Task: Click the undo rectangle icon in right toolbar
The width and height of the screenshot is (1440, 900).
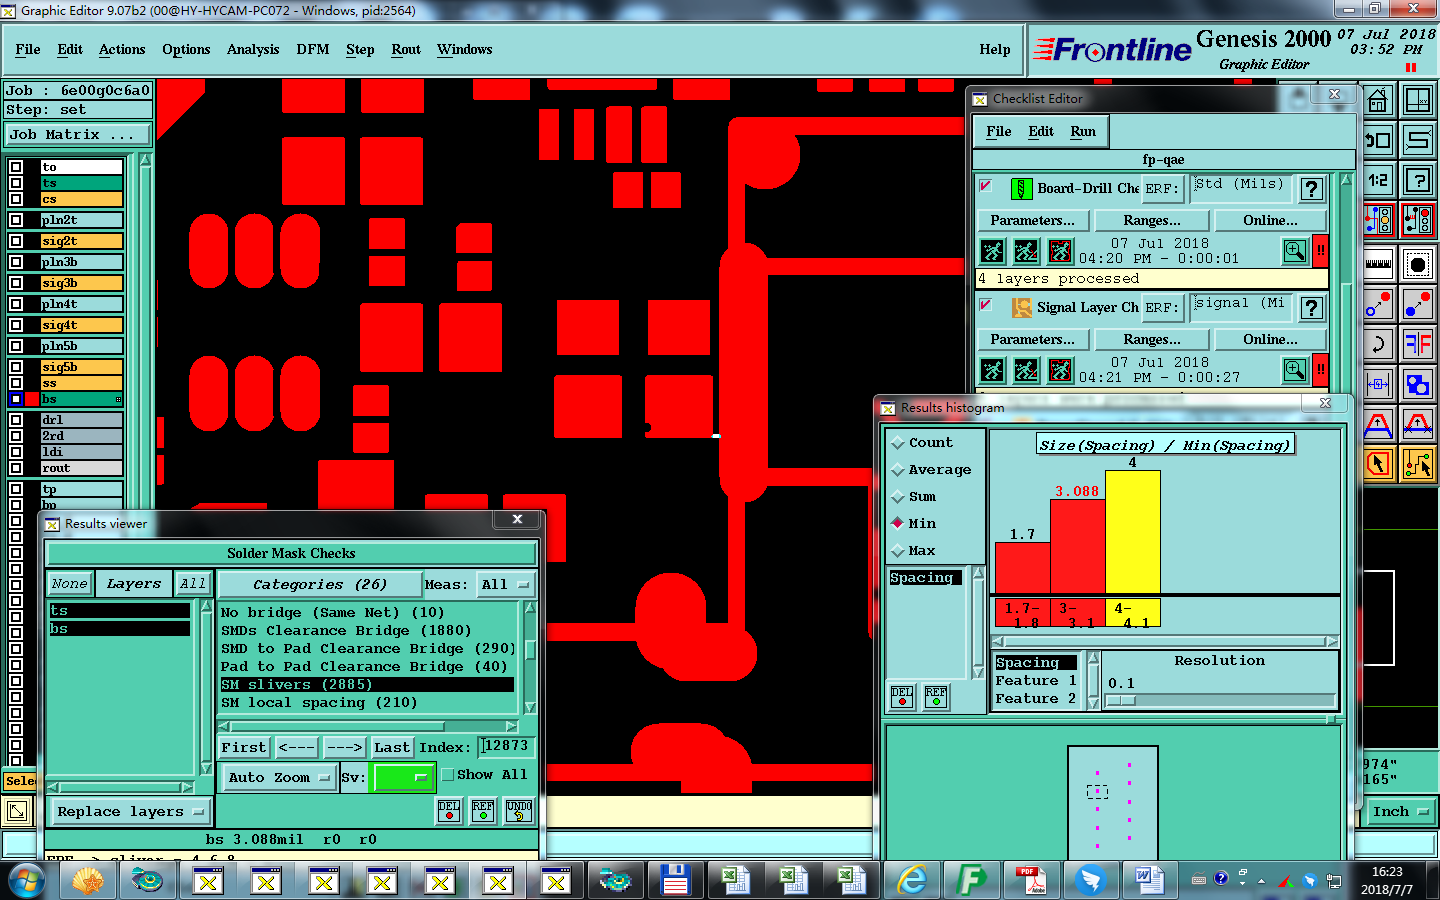Action: 1378,141
